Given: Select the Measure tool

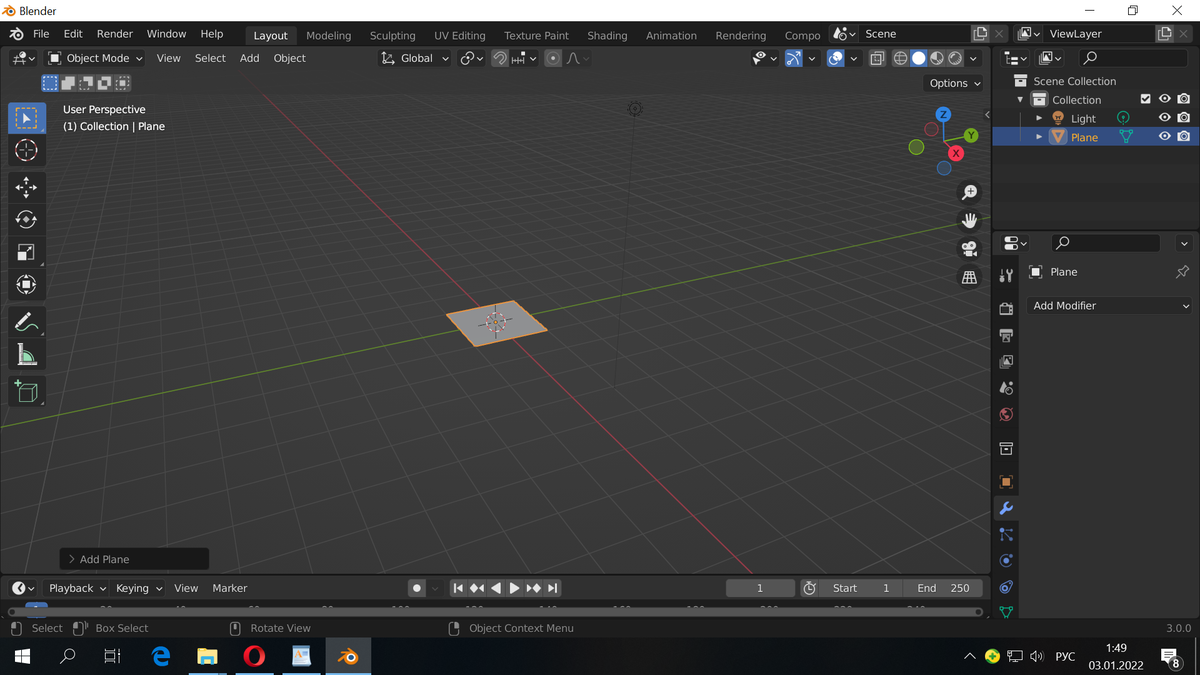Looking at the screenshot, I should pos(26,355).
